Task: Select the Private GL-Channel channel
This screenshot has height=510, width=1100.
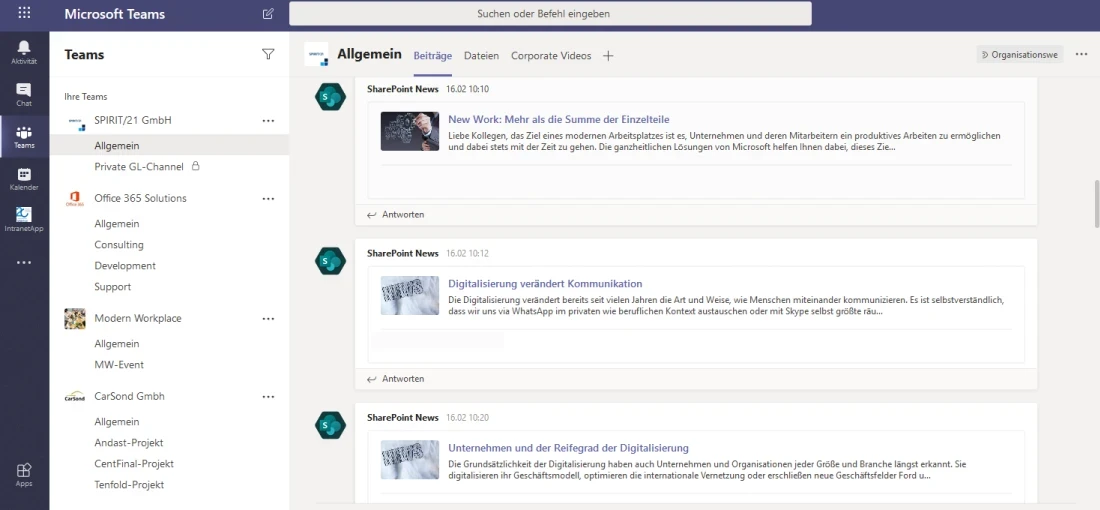Action: point(139,167)
